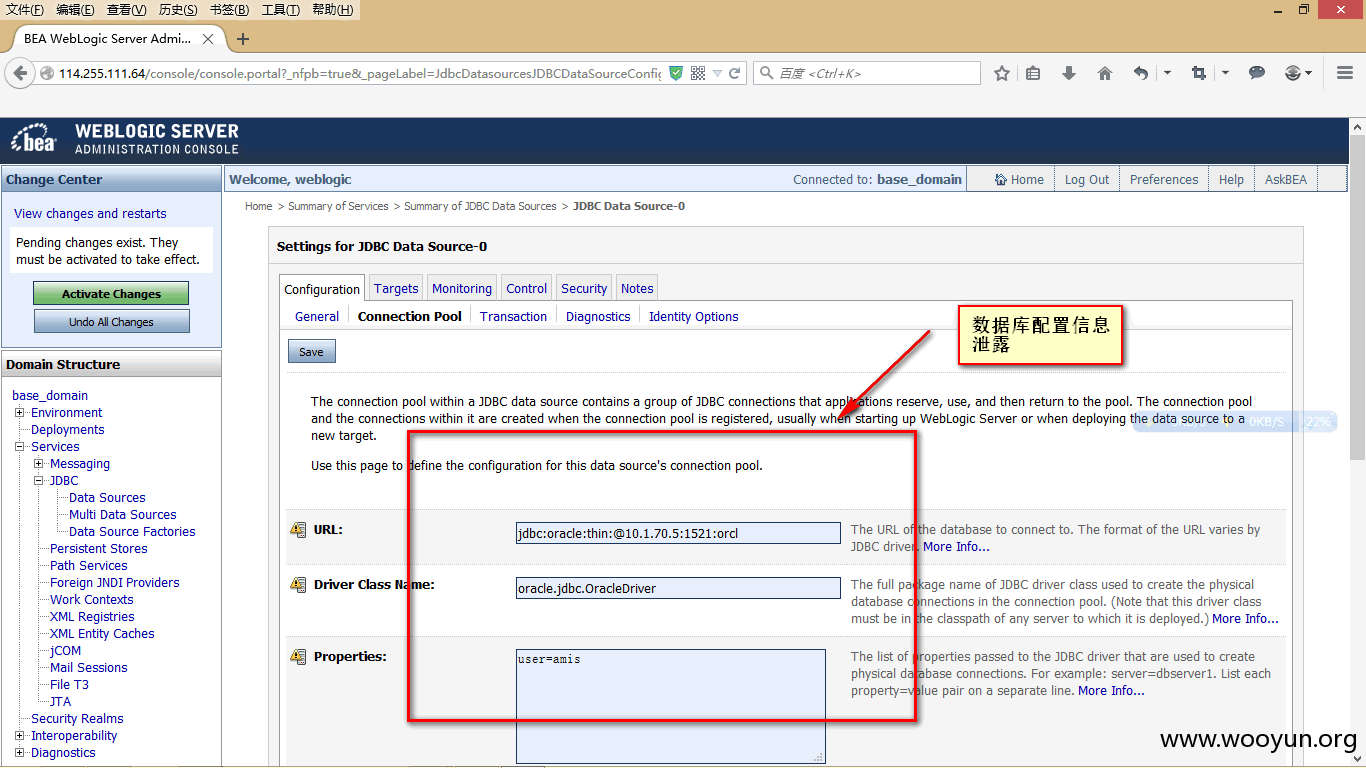Screen dimensions: 1366x768
Task: Open the Diagnostics sub-tab
Action: pyautogui.click(x=598, y=316)
